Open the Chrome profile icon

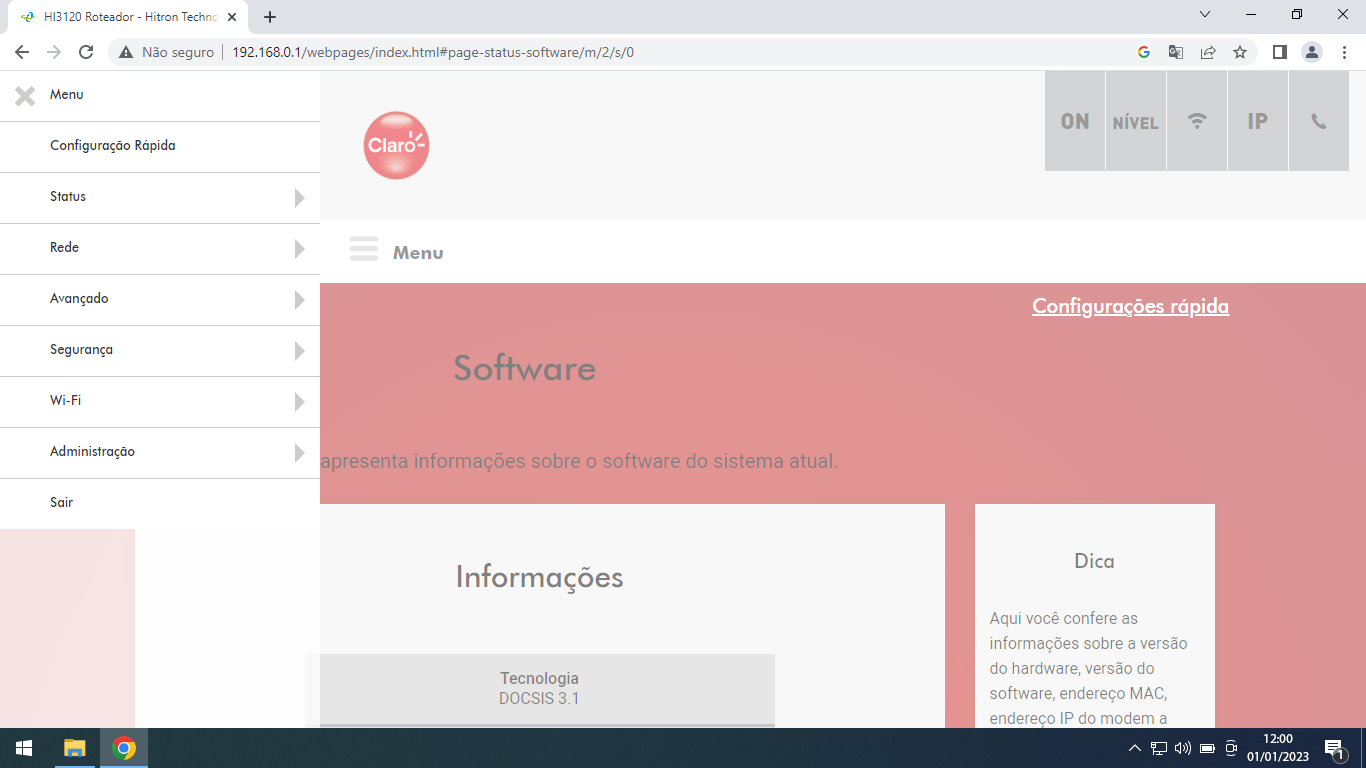click(1312, 52)
